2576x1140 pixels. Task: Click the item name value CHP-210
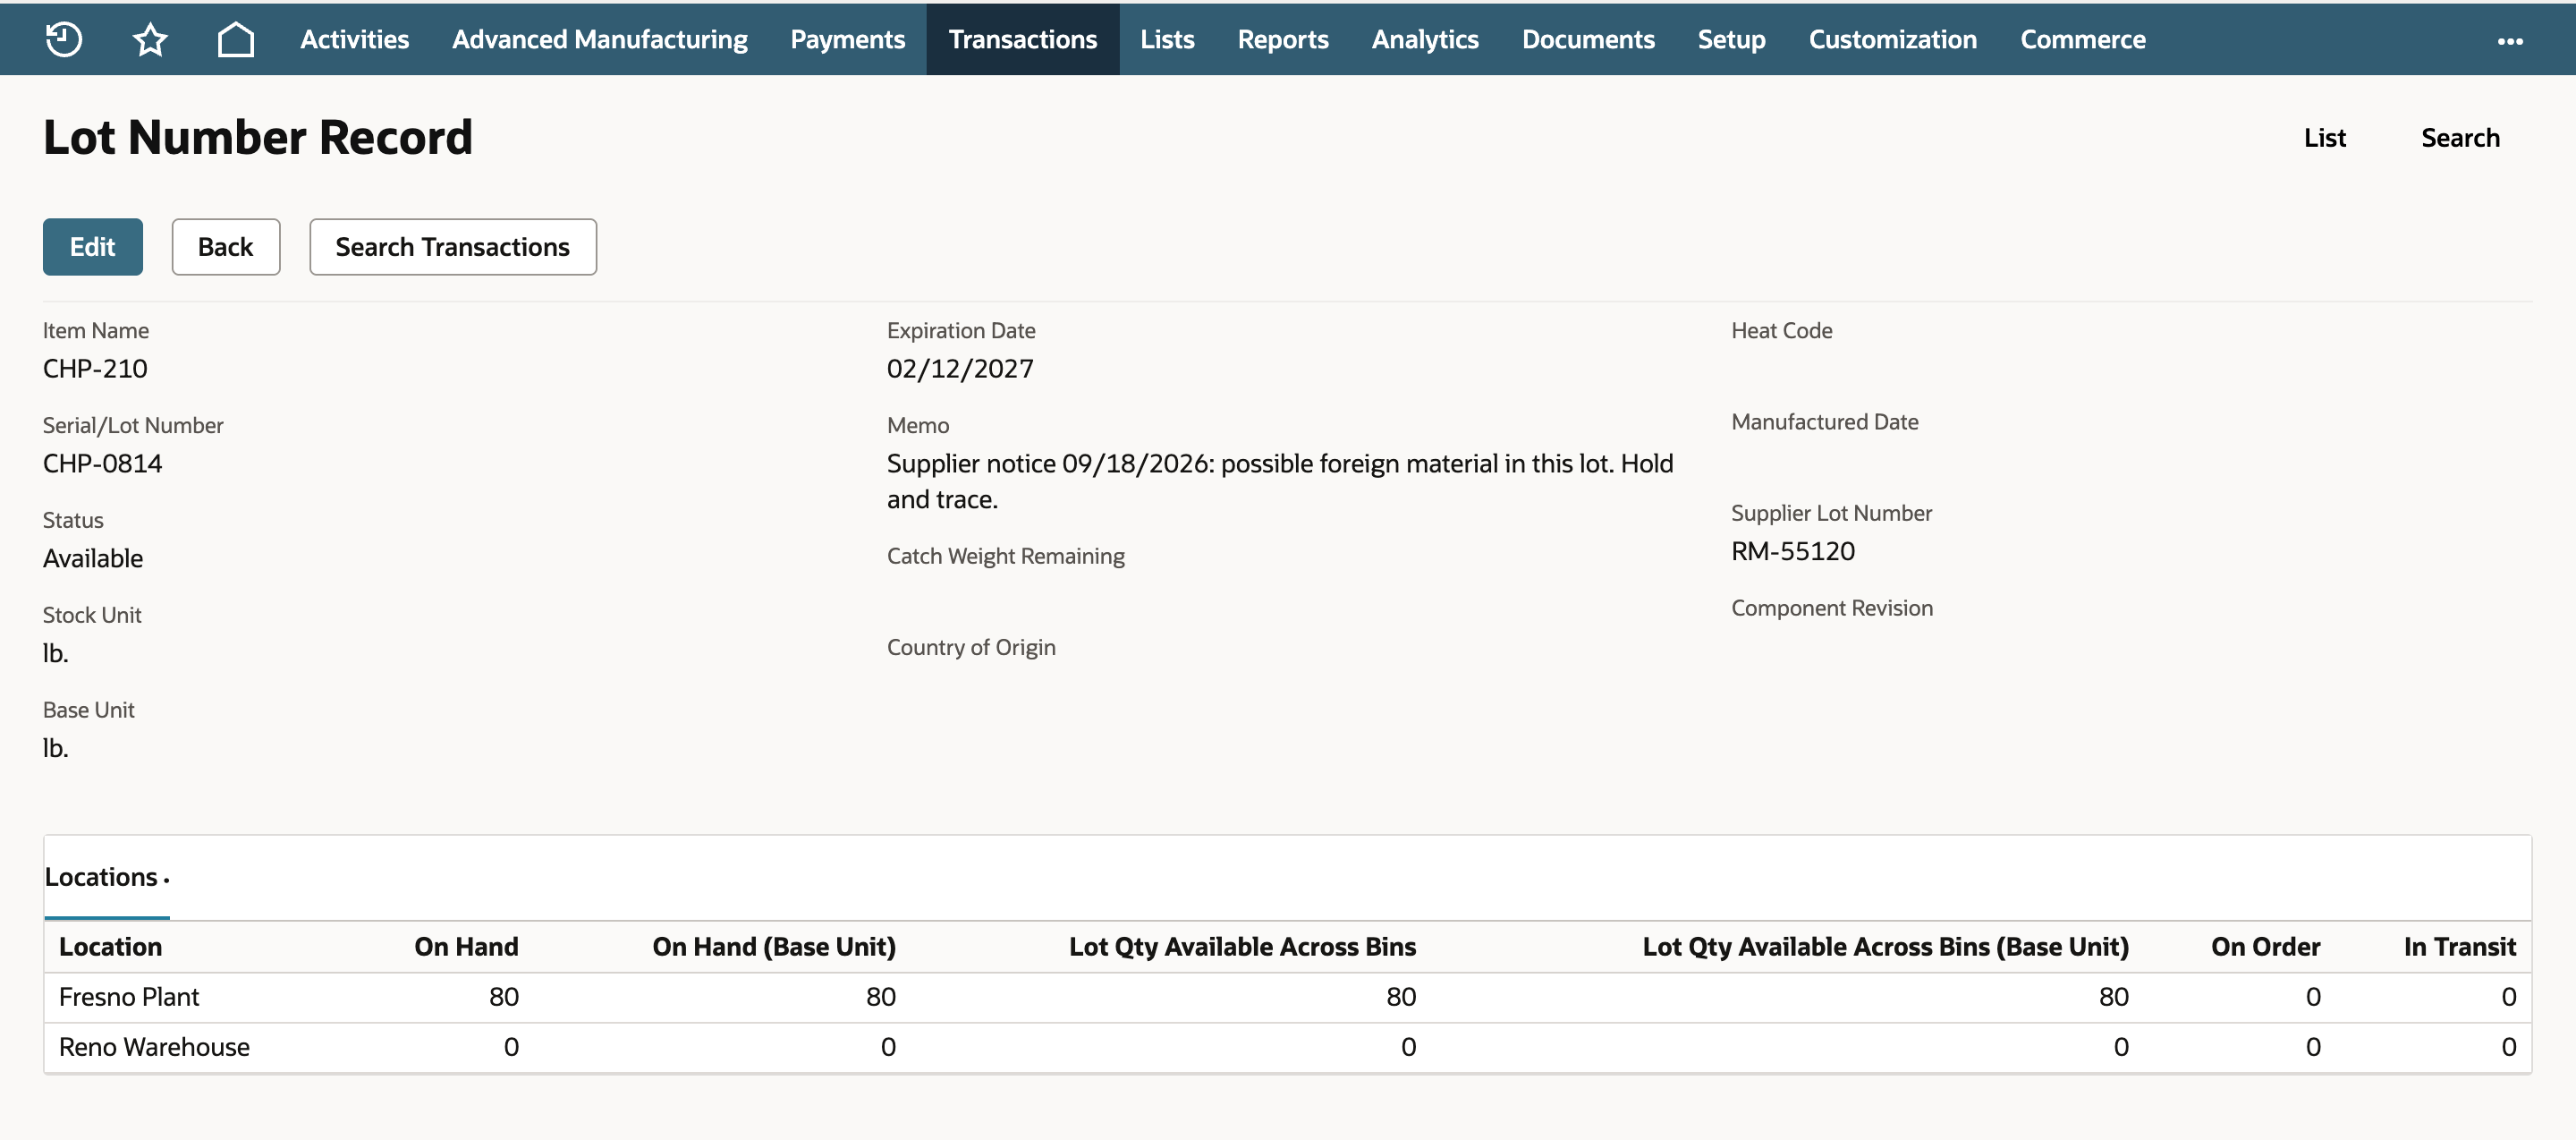pos(95,369)
